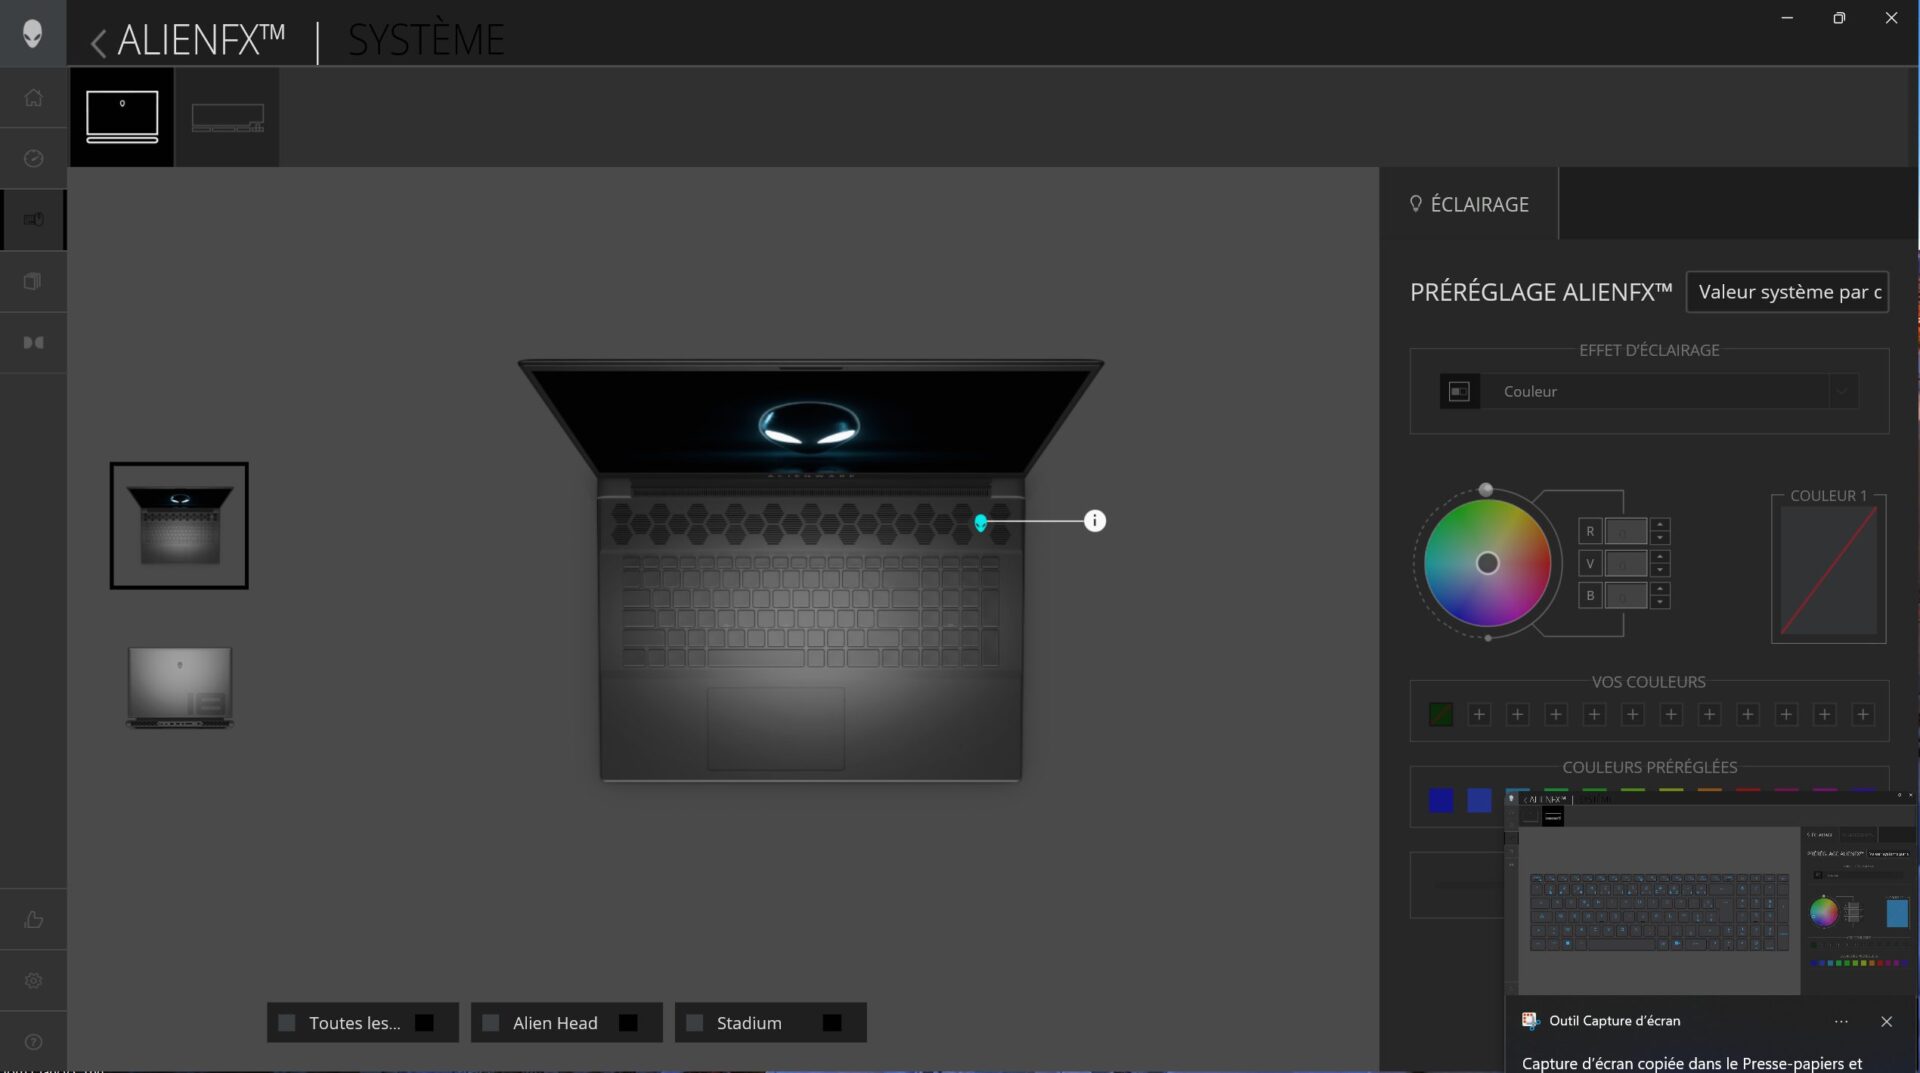Image resolution: width=1920 pixels, height=1073 pixels.
Task: Click the SYSTÈME header title
Action: click(x=426, y=40)
